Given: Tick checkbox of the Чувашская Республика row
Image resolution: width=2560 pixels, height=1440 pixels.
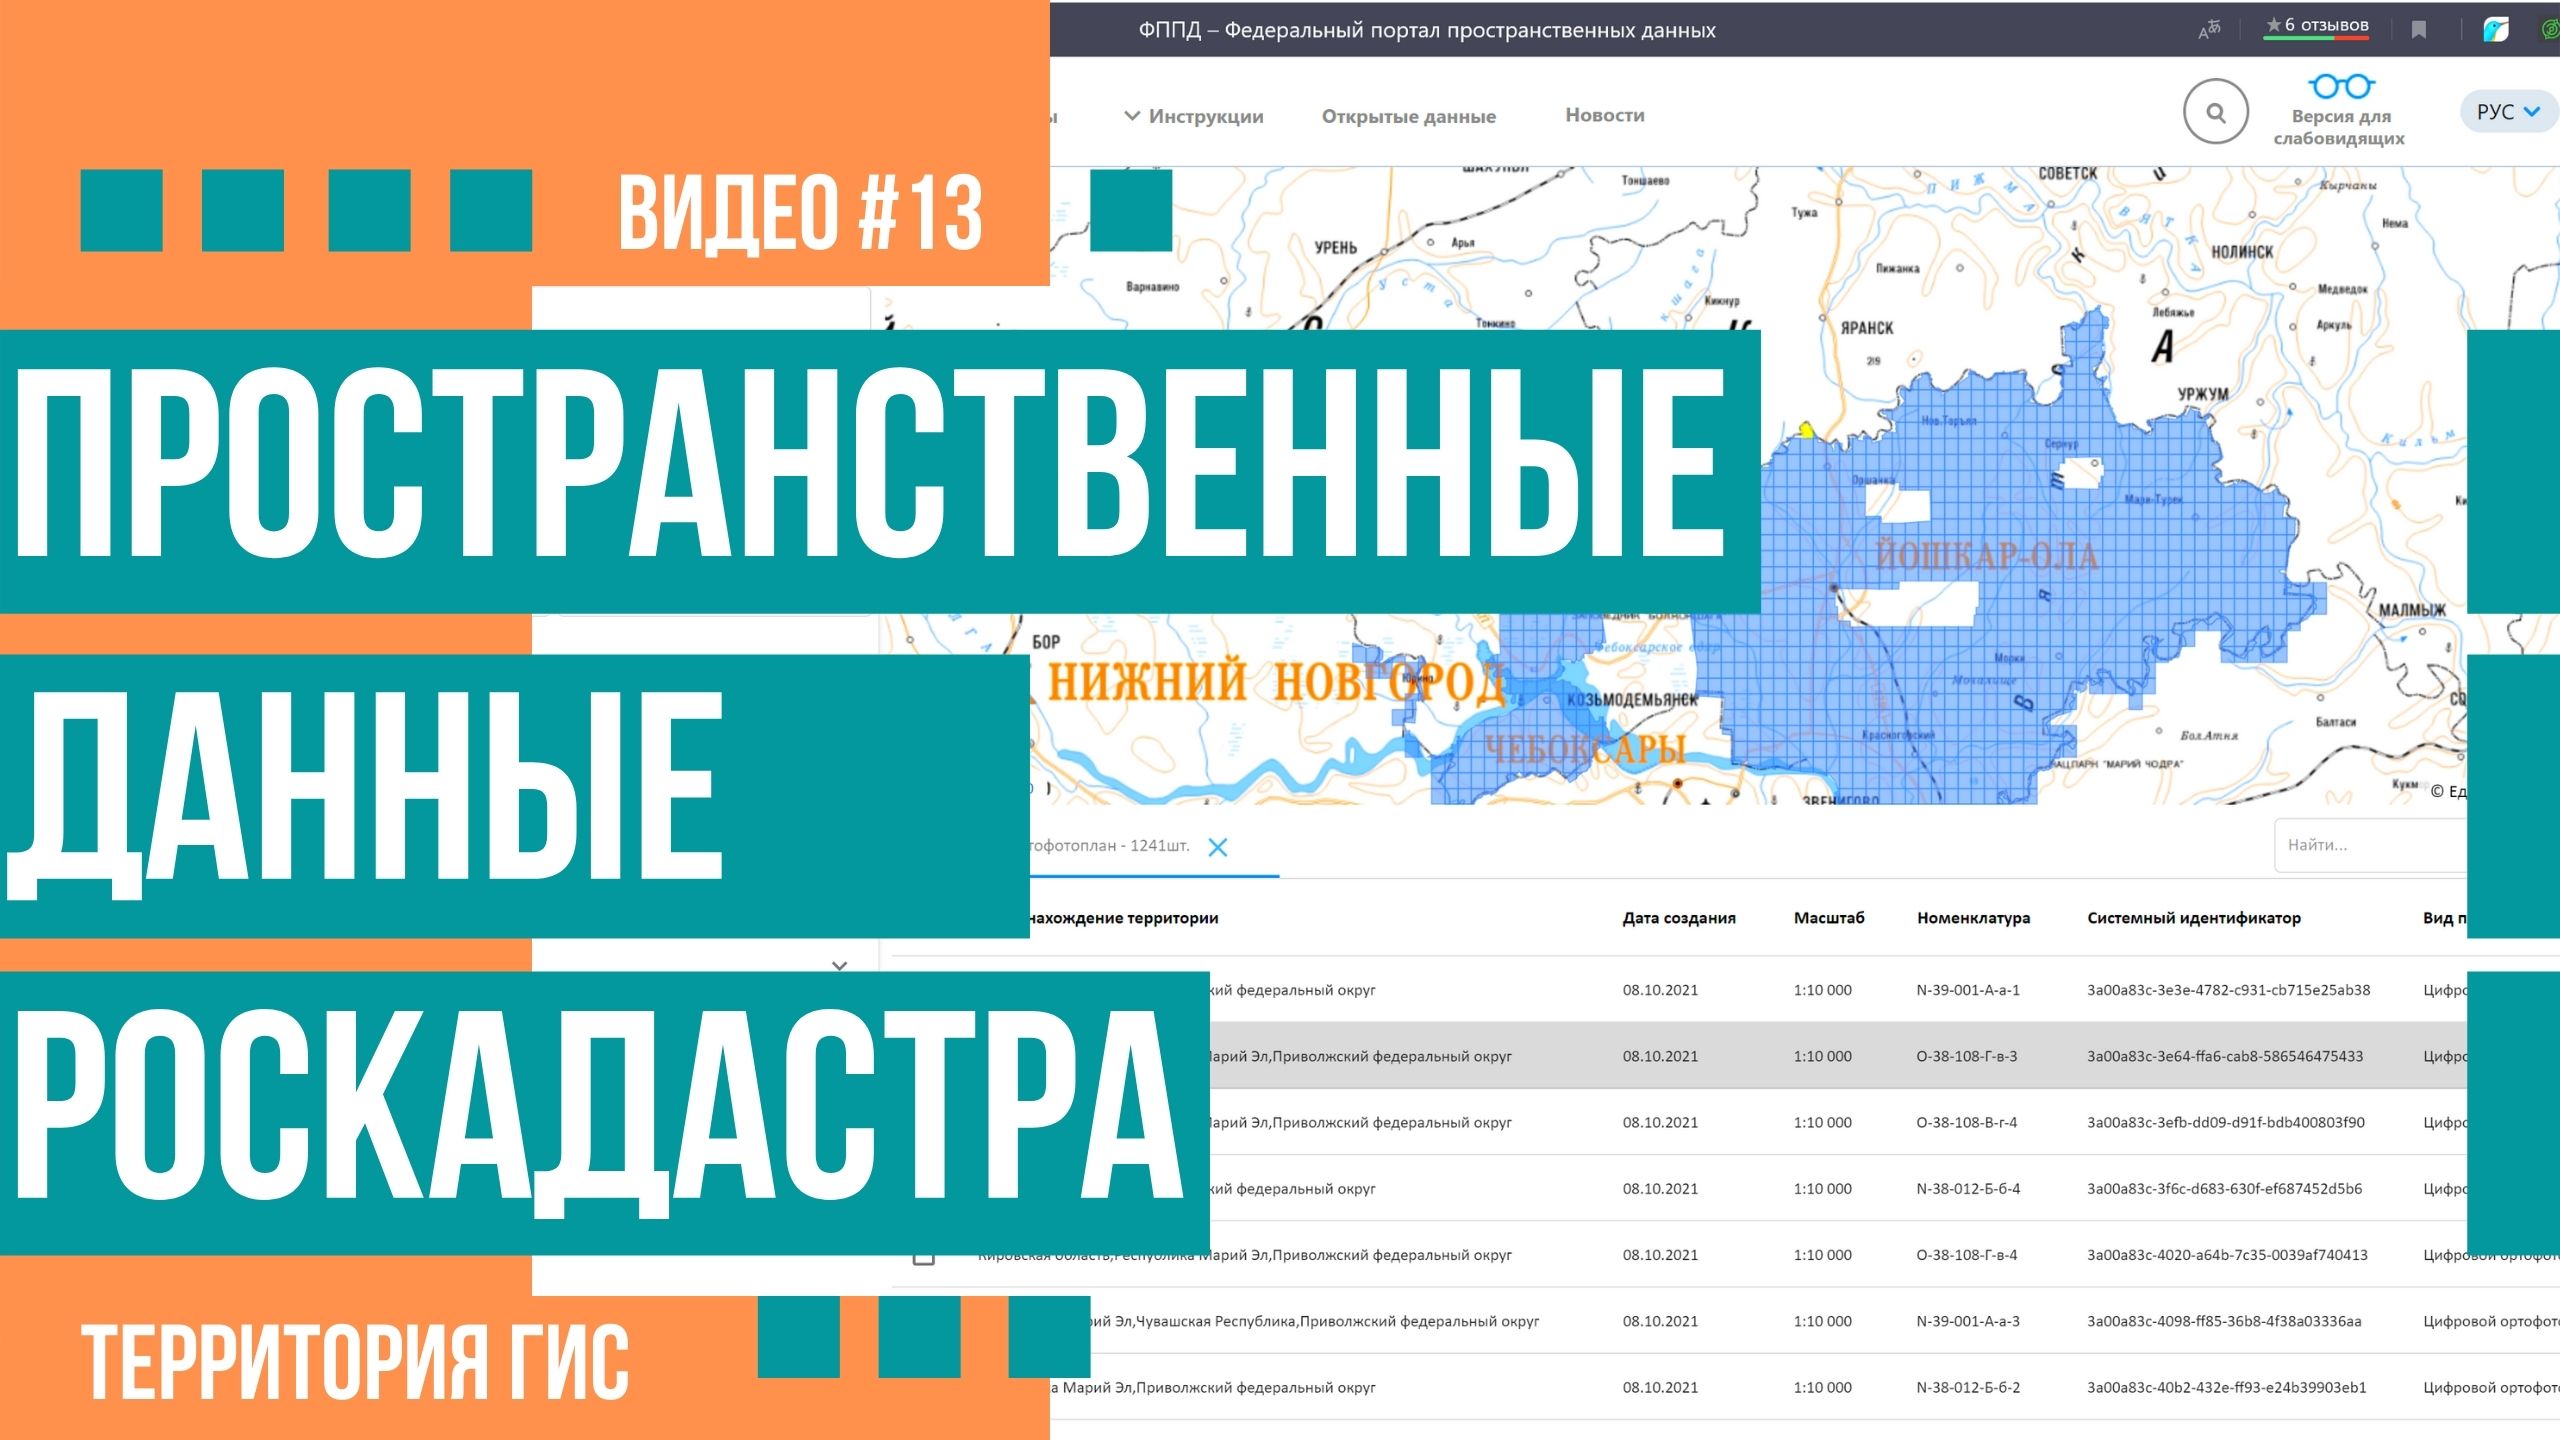Looking at the screenshot, I should pyautogui.click(x=924, y=1322).
